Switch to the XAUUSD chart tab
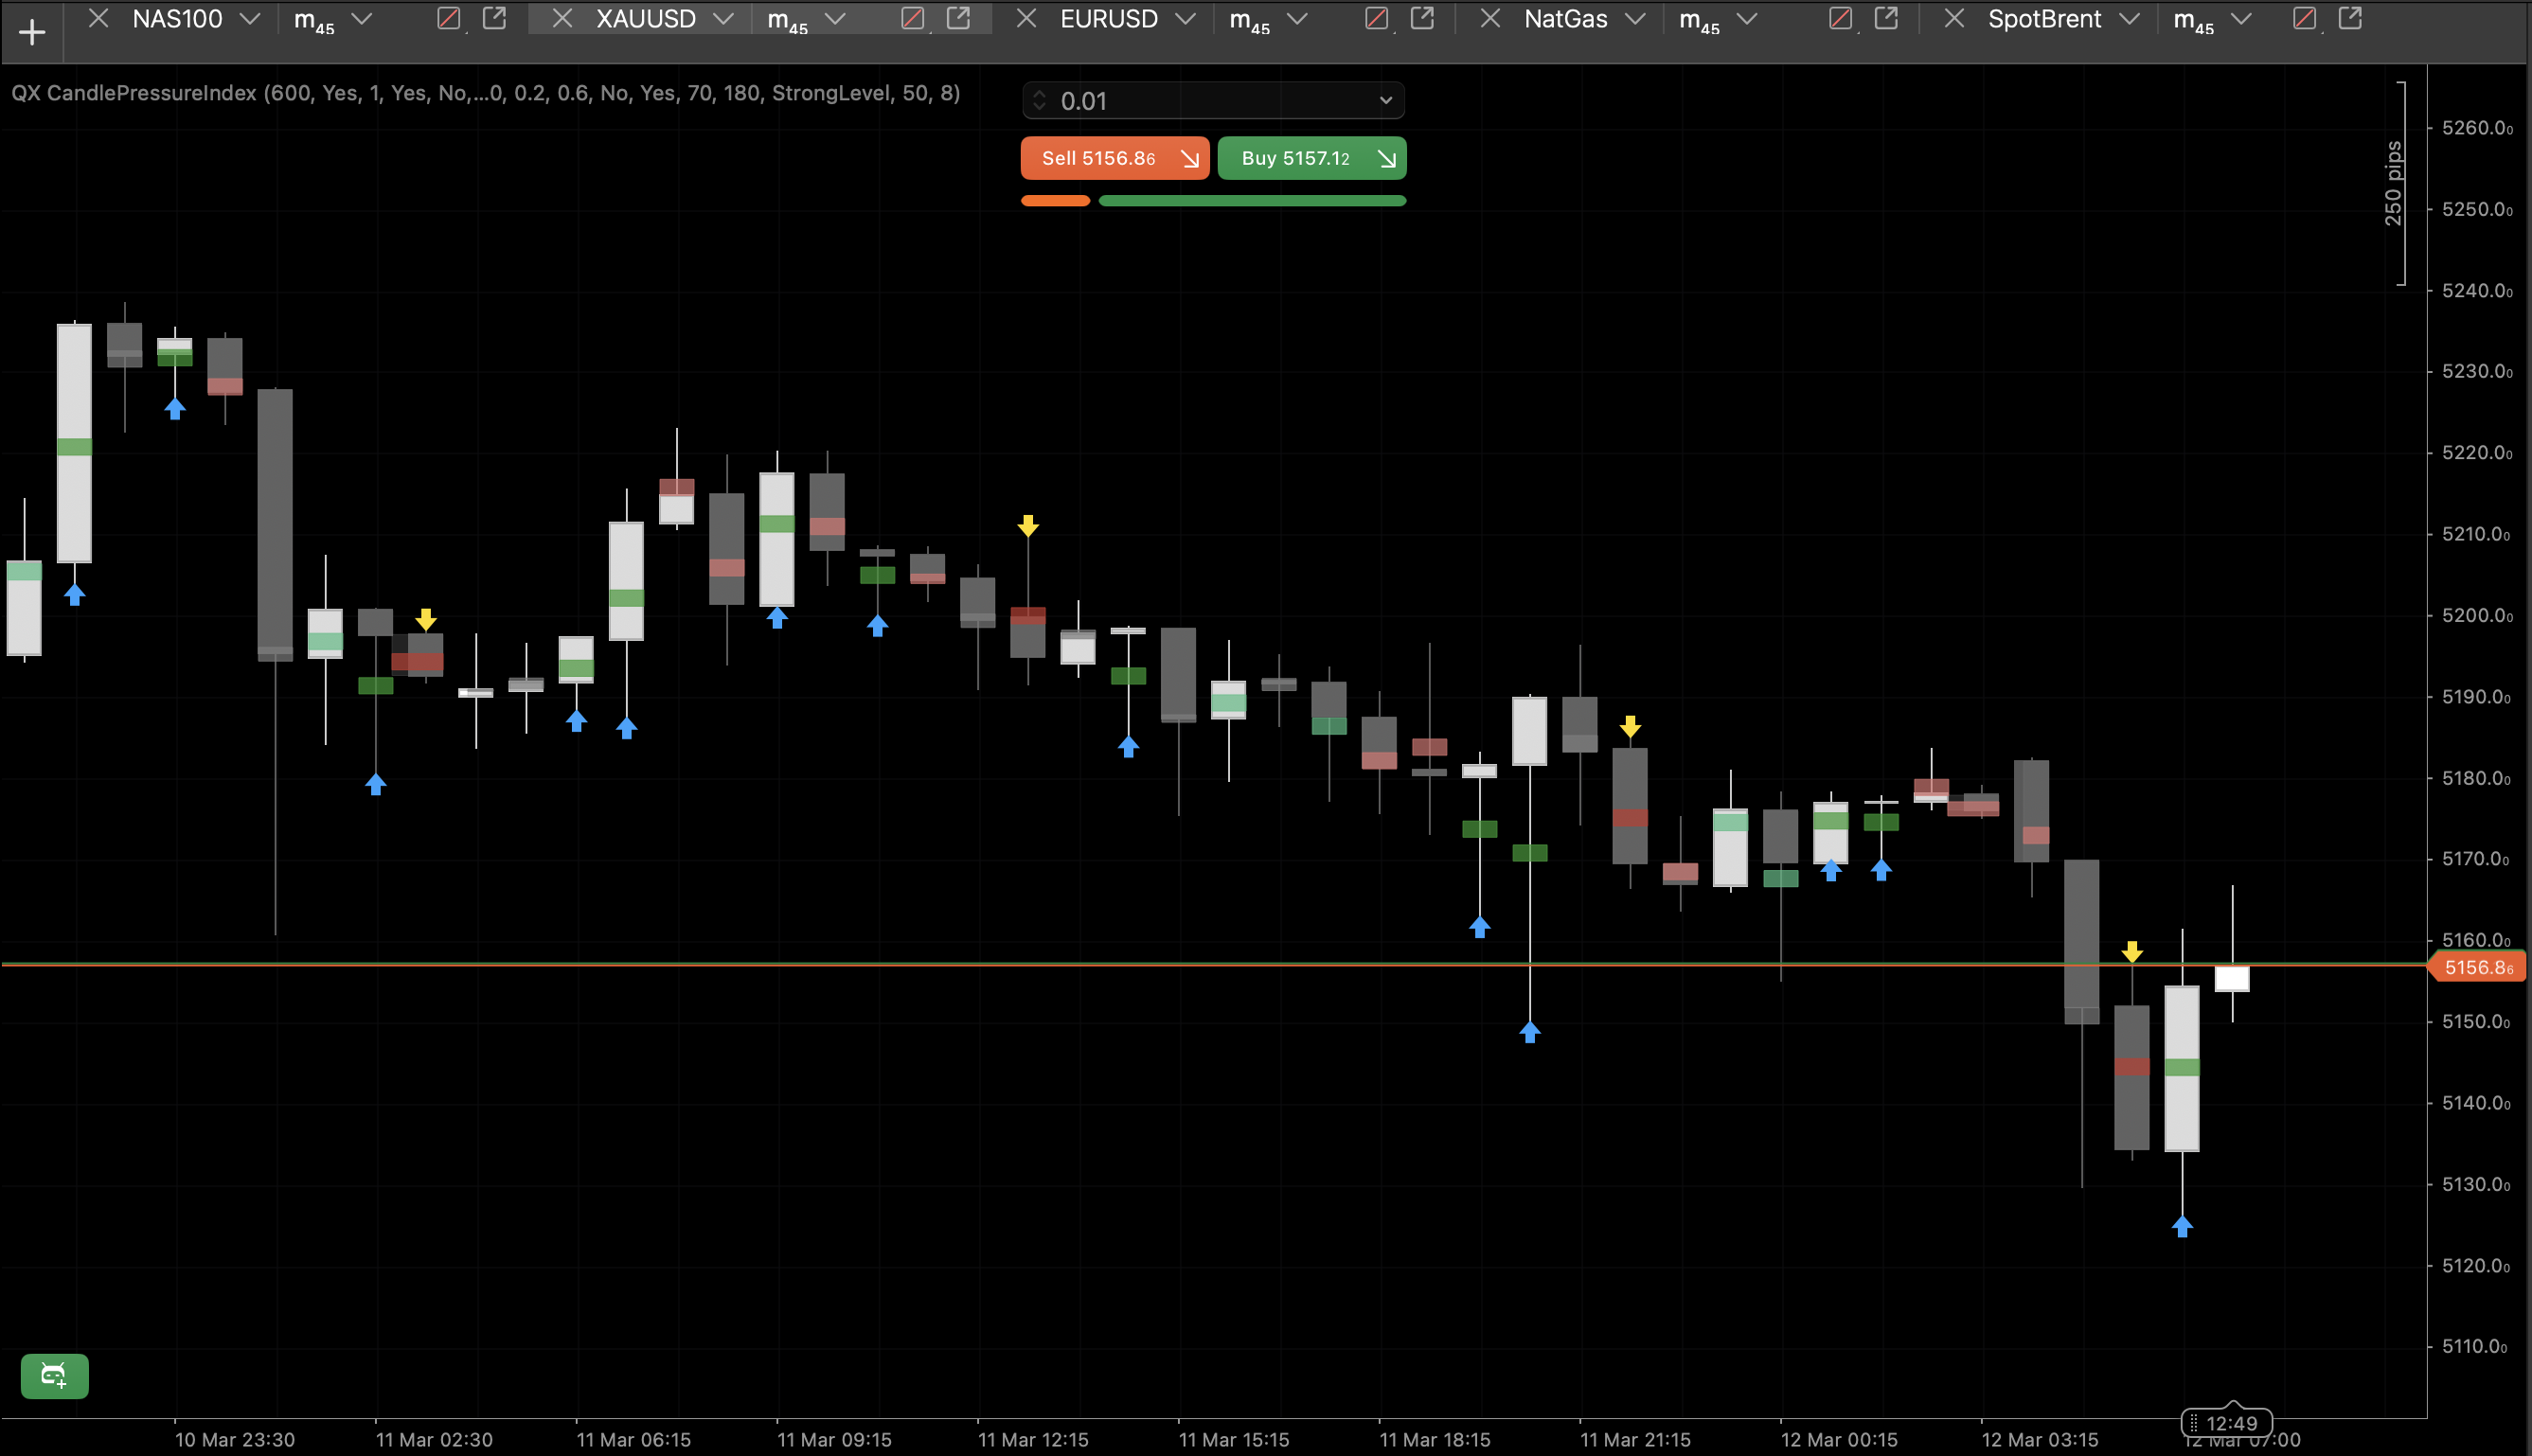Image resolution: width=2532 pixels, height=1456 pixels. [x=645, y=18]
